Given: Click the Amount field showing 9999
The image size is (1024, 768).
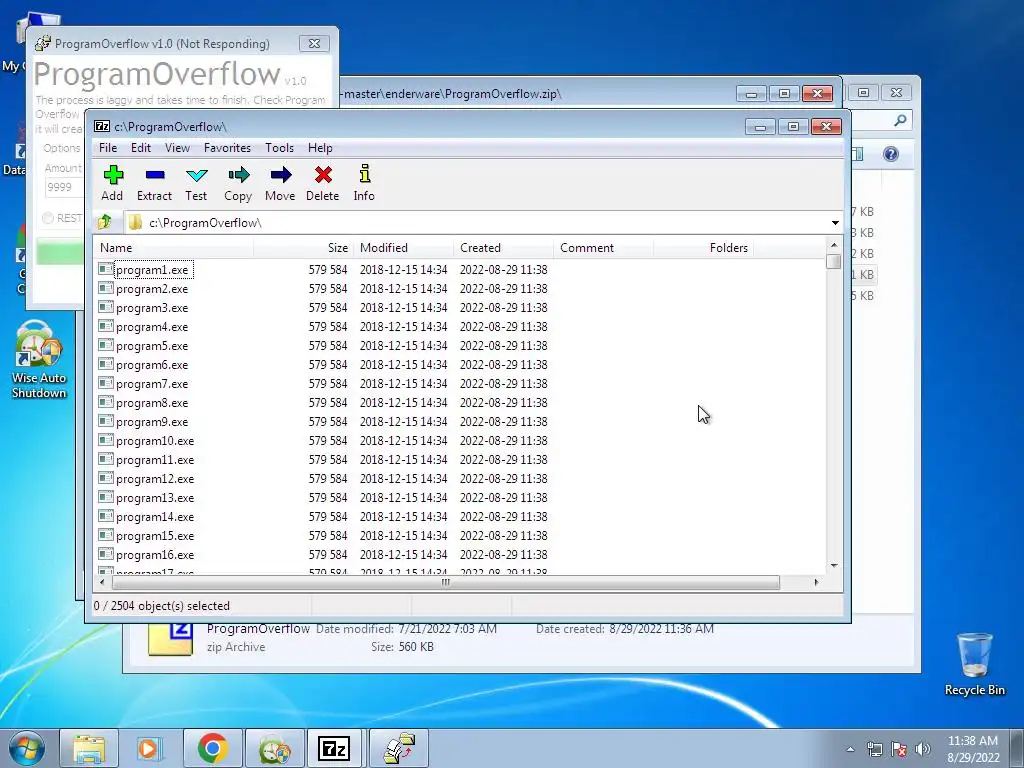Looking at the screenshot, I should click(64, 187).
